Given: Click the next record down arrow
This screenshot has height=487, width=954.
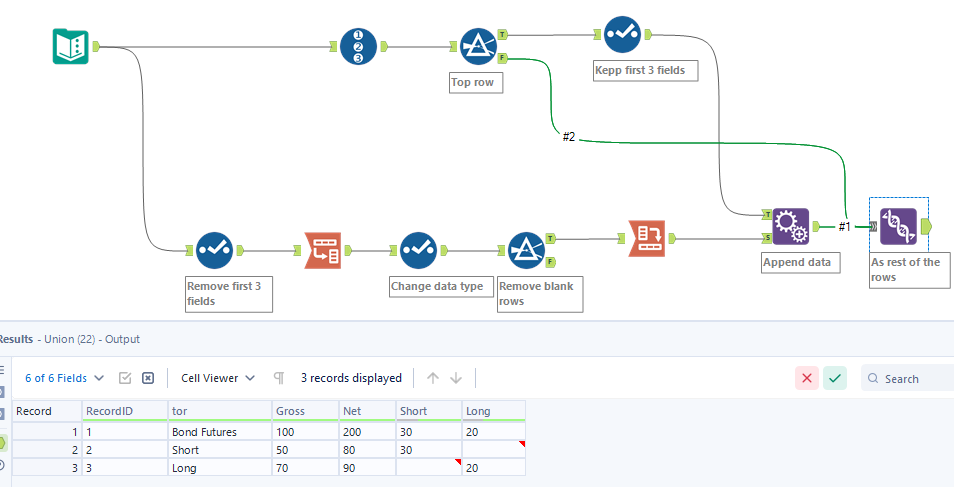Looking at the screenshot, I should (x=456, y=378).
